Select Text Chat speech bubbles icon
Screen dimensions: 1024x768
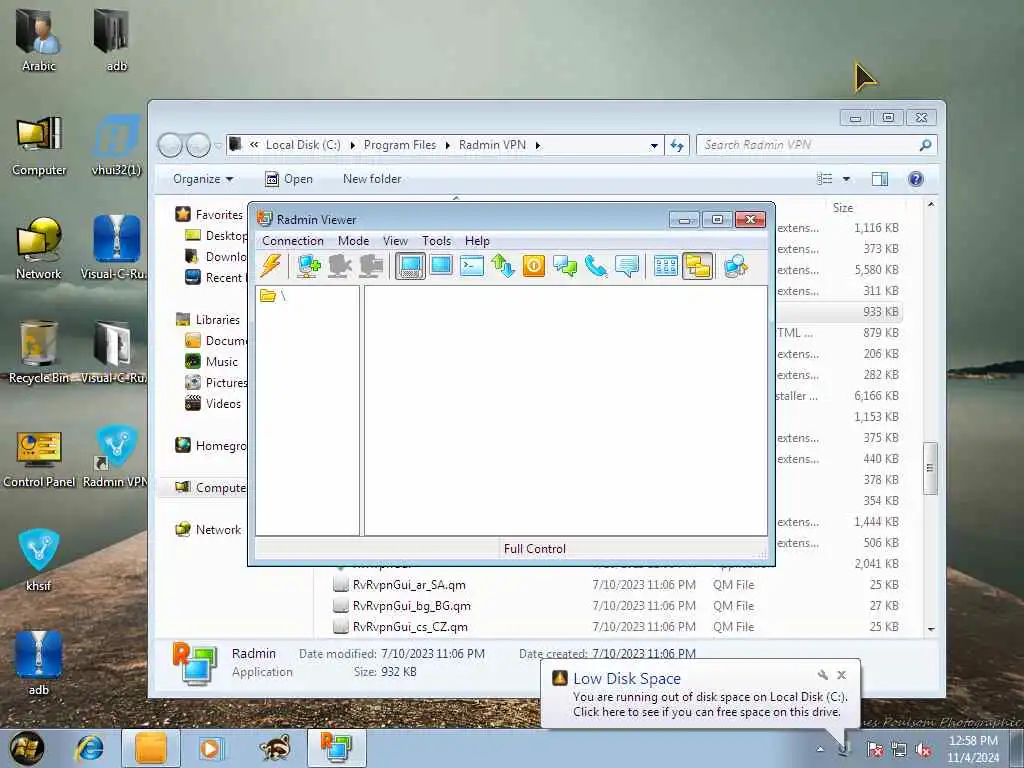565,266
